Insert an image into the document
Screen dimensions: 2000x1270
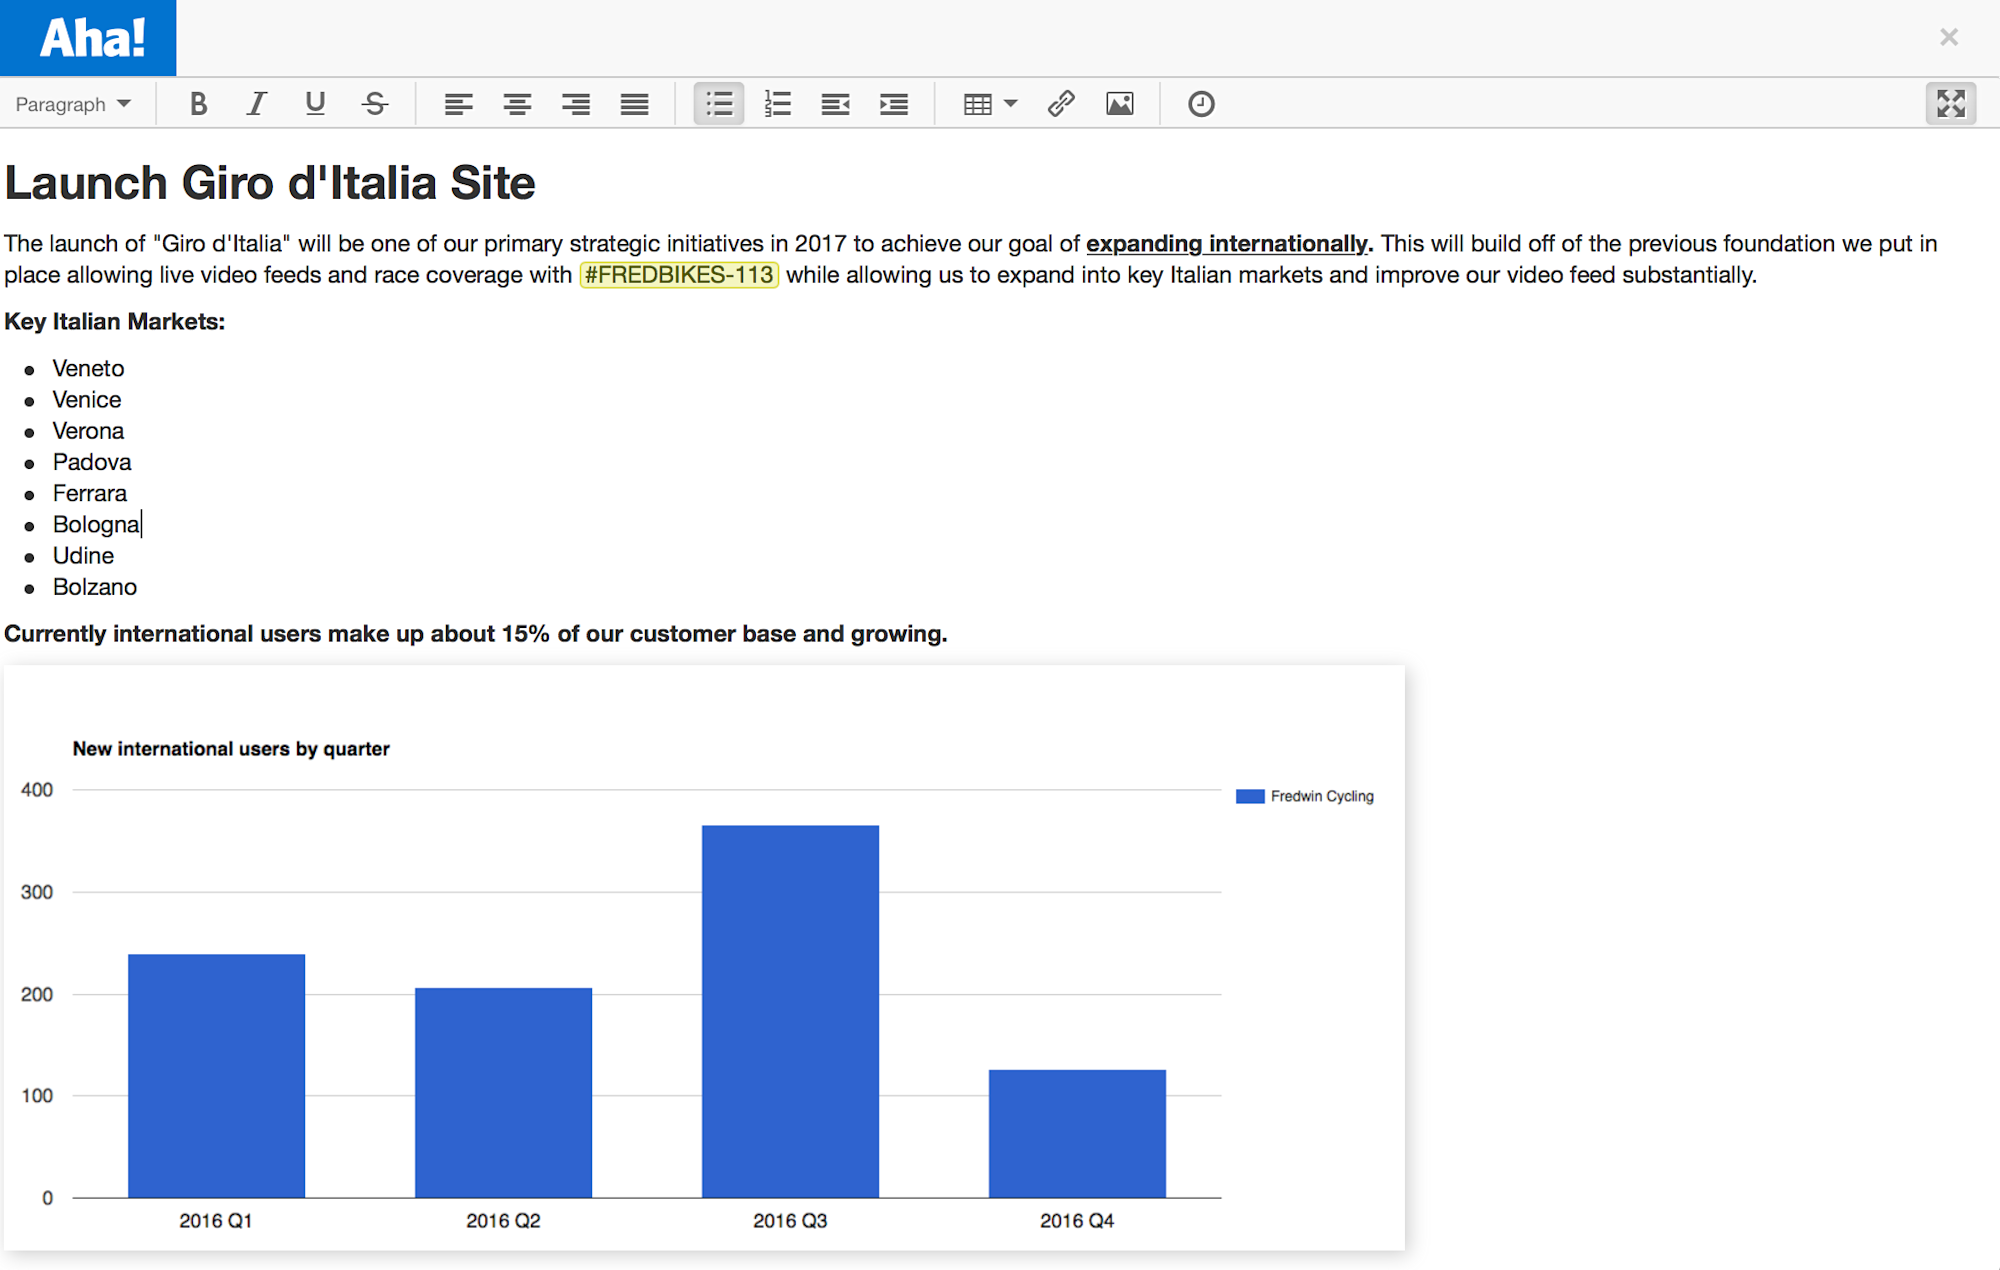(1119, 104)
